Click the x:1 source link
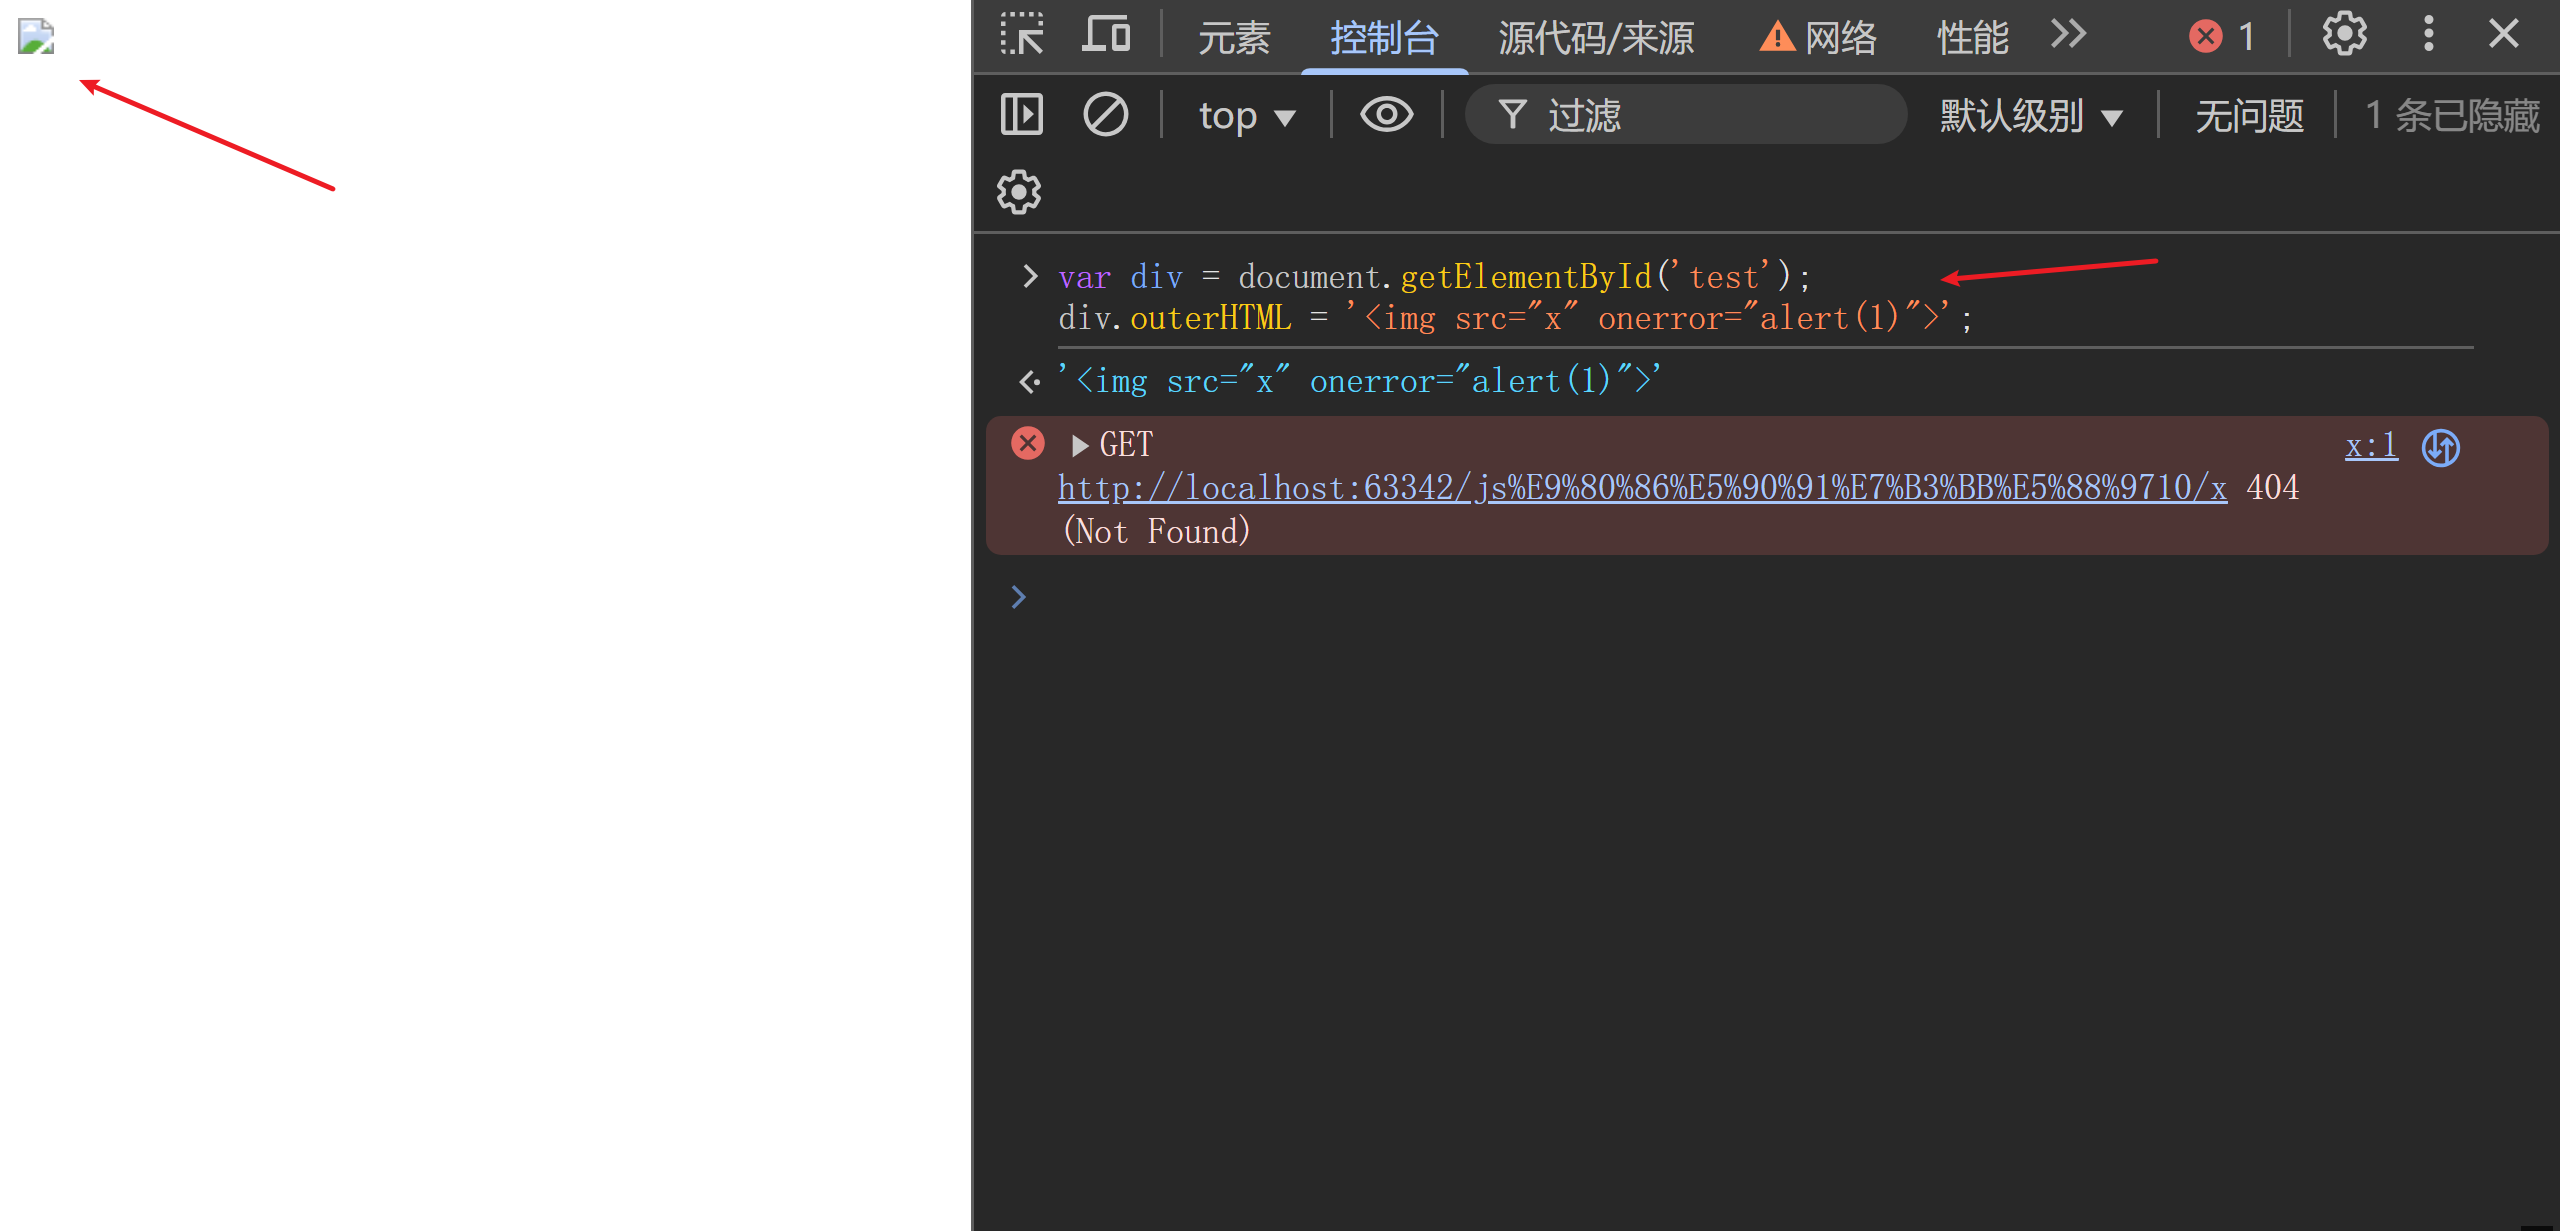This screenshot has height=1231, width=2560. pos(2371,445)
